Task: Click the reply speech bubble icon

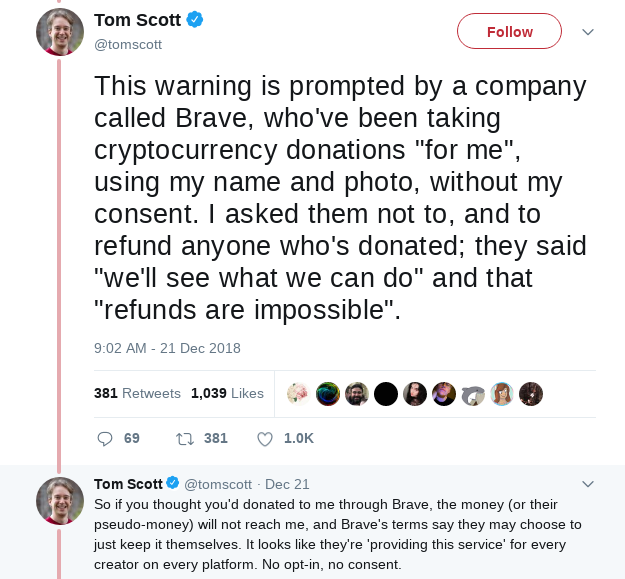Action: [105, 438]
